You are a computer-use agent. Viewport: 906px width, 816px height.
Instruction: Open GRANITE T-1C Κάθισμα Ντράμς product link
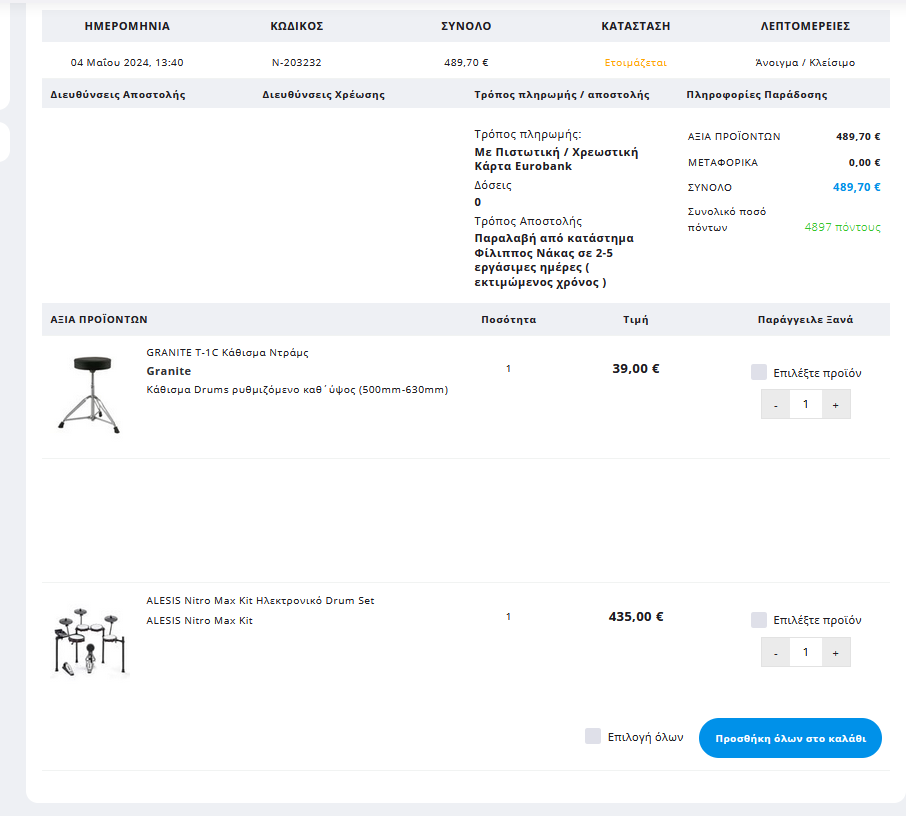tap(227, 353)
